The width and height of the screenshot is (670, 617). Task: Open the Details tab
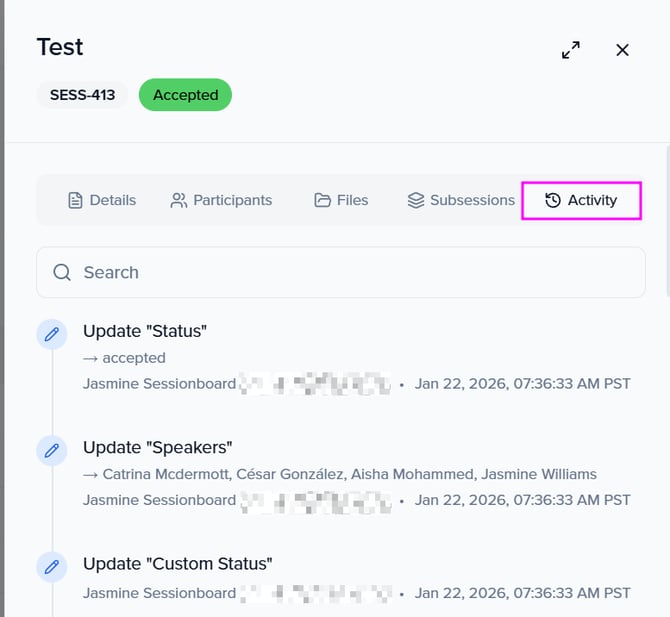pos(102,200)
